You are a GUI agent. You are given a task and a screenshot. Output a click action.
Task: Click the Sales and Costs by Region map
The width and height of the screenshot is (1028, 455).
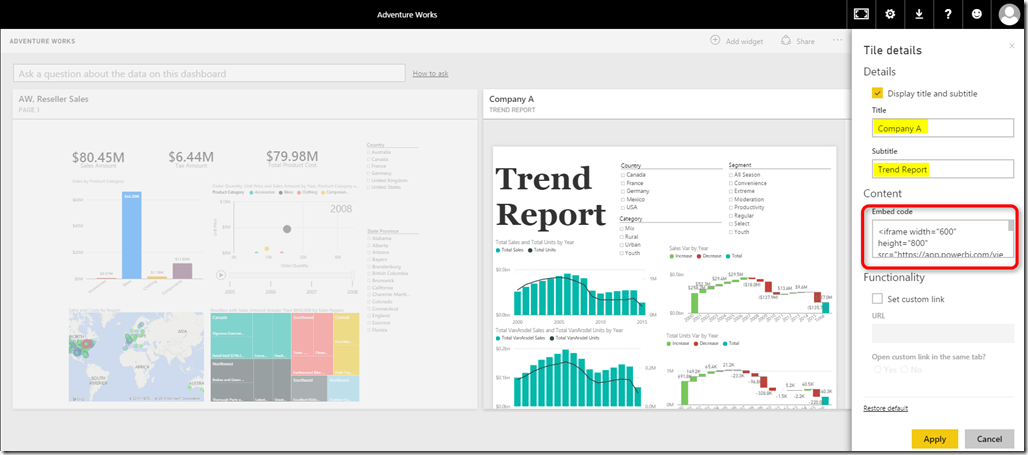(136, 357)
